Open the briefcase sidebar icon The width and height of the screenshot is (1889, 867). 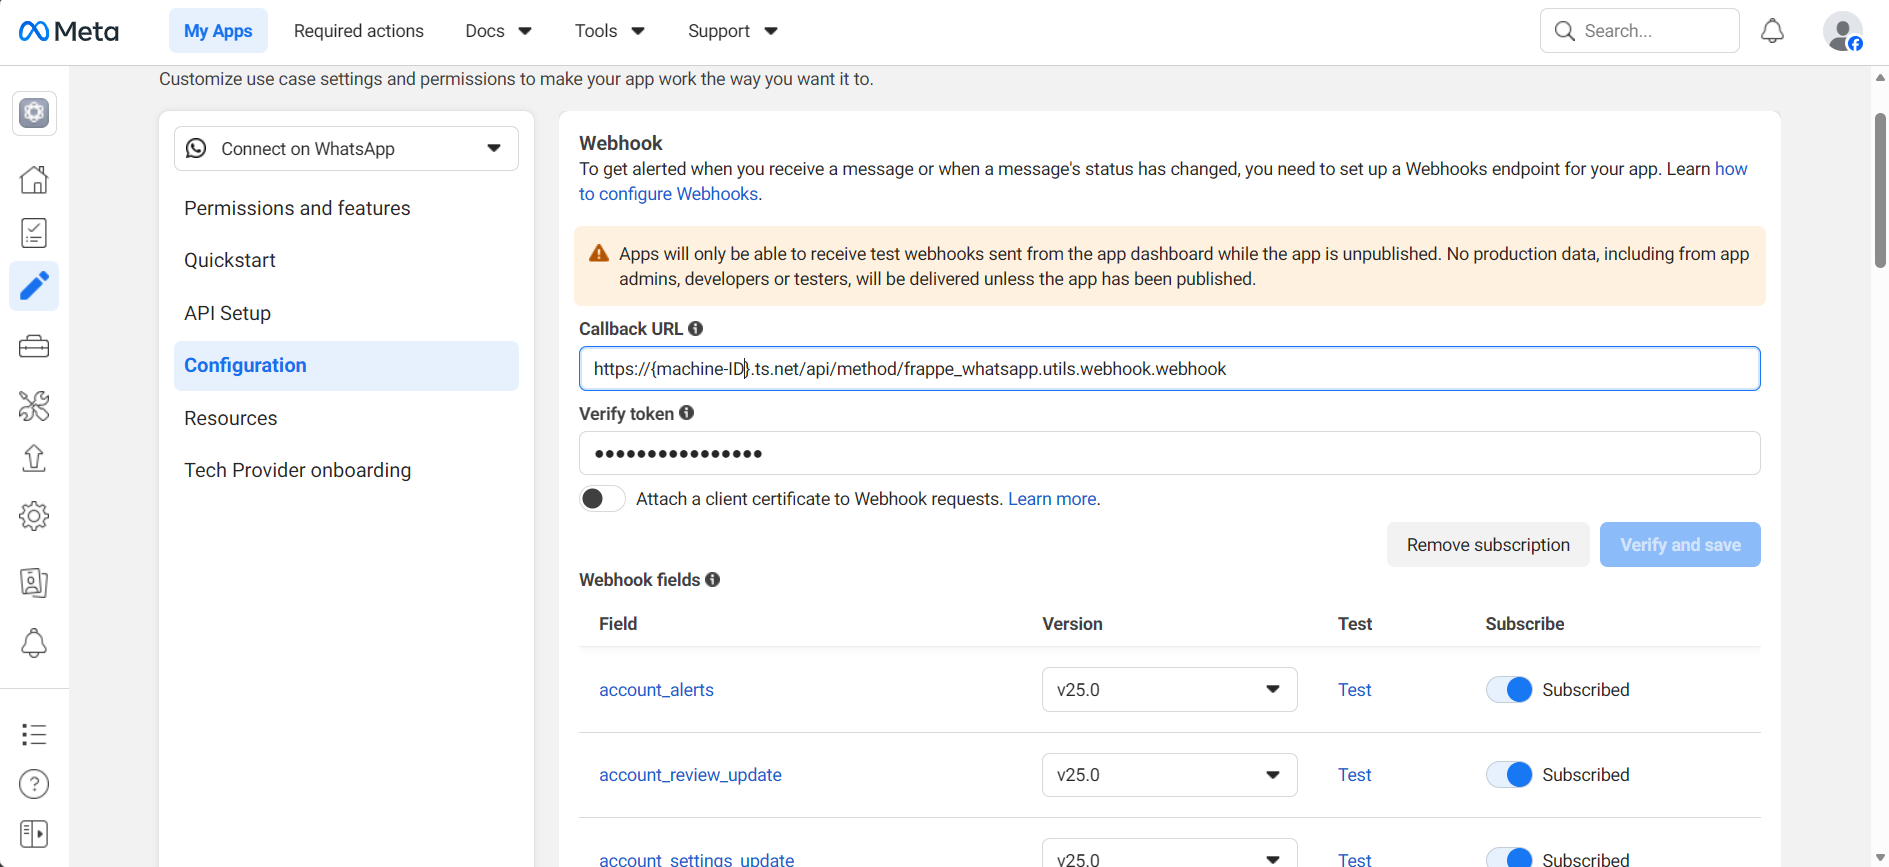tap(34, 347)
